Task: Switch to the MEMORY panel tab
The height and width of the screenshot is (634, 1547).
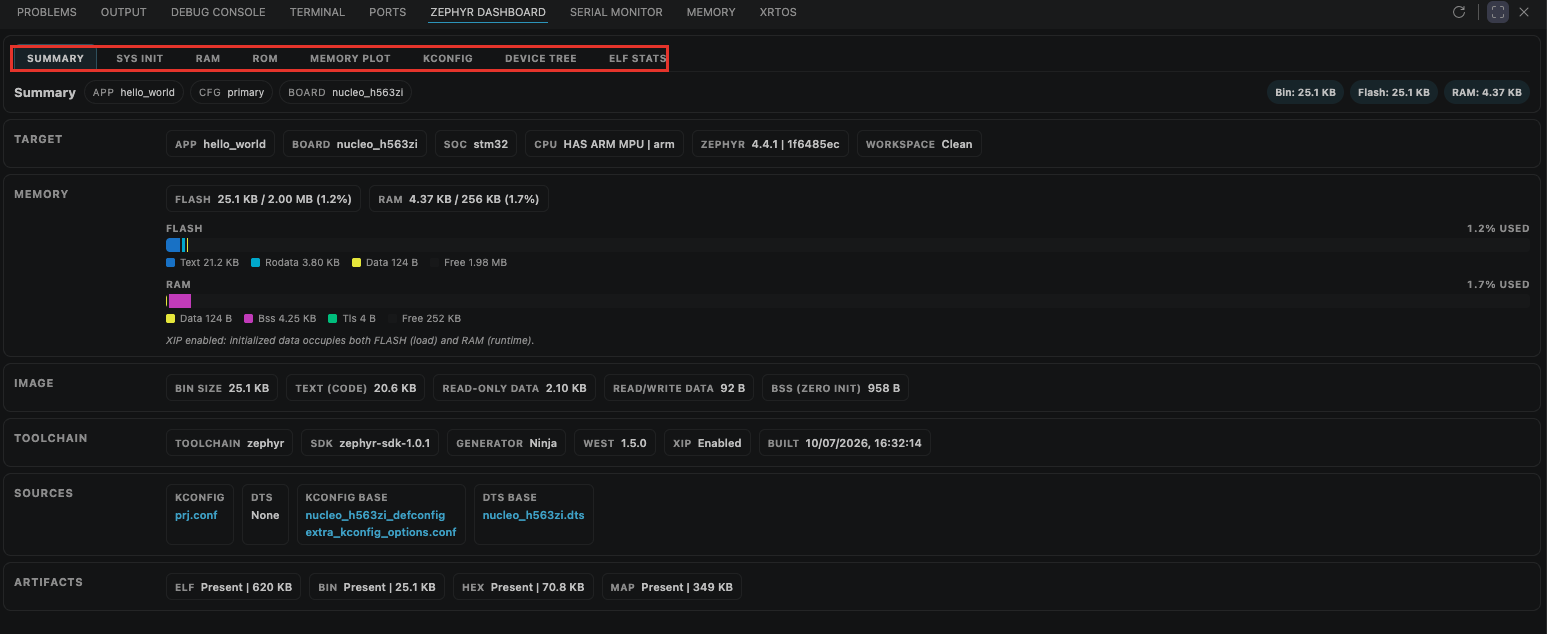Action: [x=711, y=12]
